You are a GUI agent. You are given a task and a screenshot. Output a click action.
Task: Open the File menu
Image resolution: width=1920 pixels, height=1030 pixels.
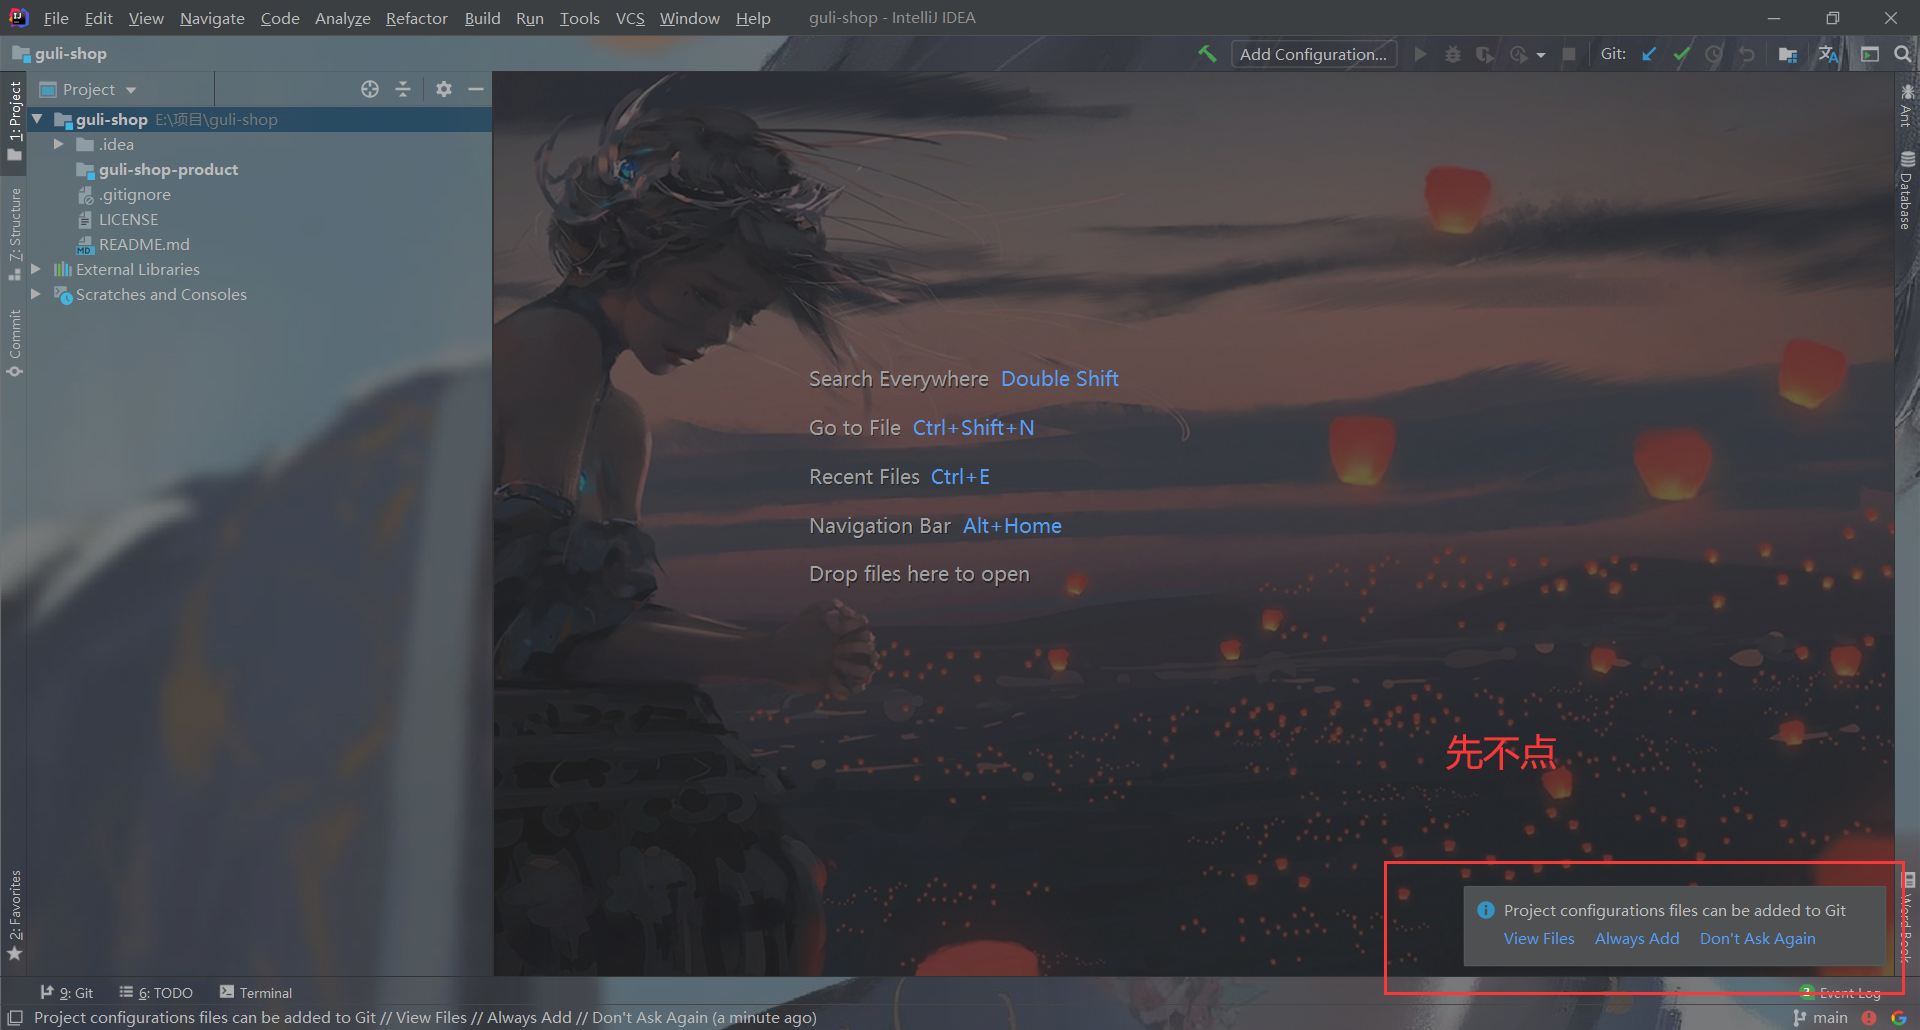pos(56,18)
